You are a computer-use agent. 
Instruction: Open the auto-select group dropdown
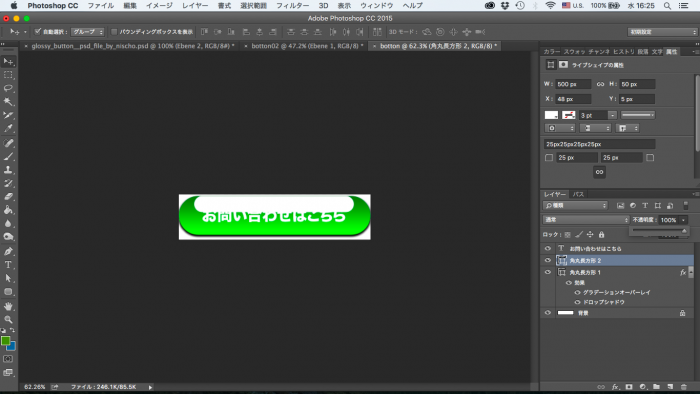[x=88, y=32]
